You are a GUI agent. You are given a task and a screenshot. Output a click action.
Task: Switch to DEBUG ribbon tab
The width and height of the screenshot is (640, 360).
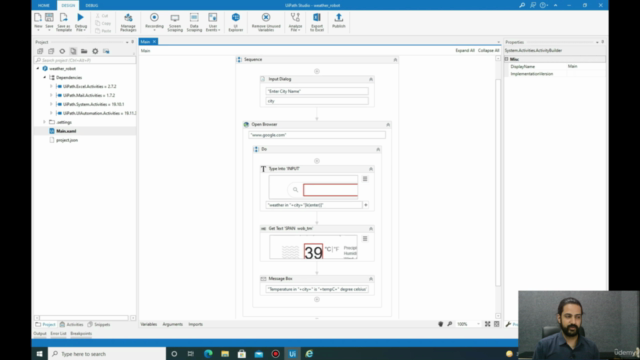tap(91, 5)
